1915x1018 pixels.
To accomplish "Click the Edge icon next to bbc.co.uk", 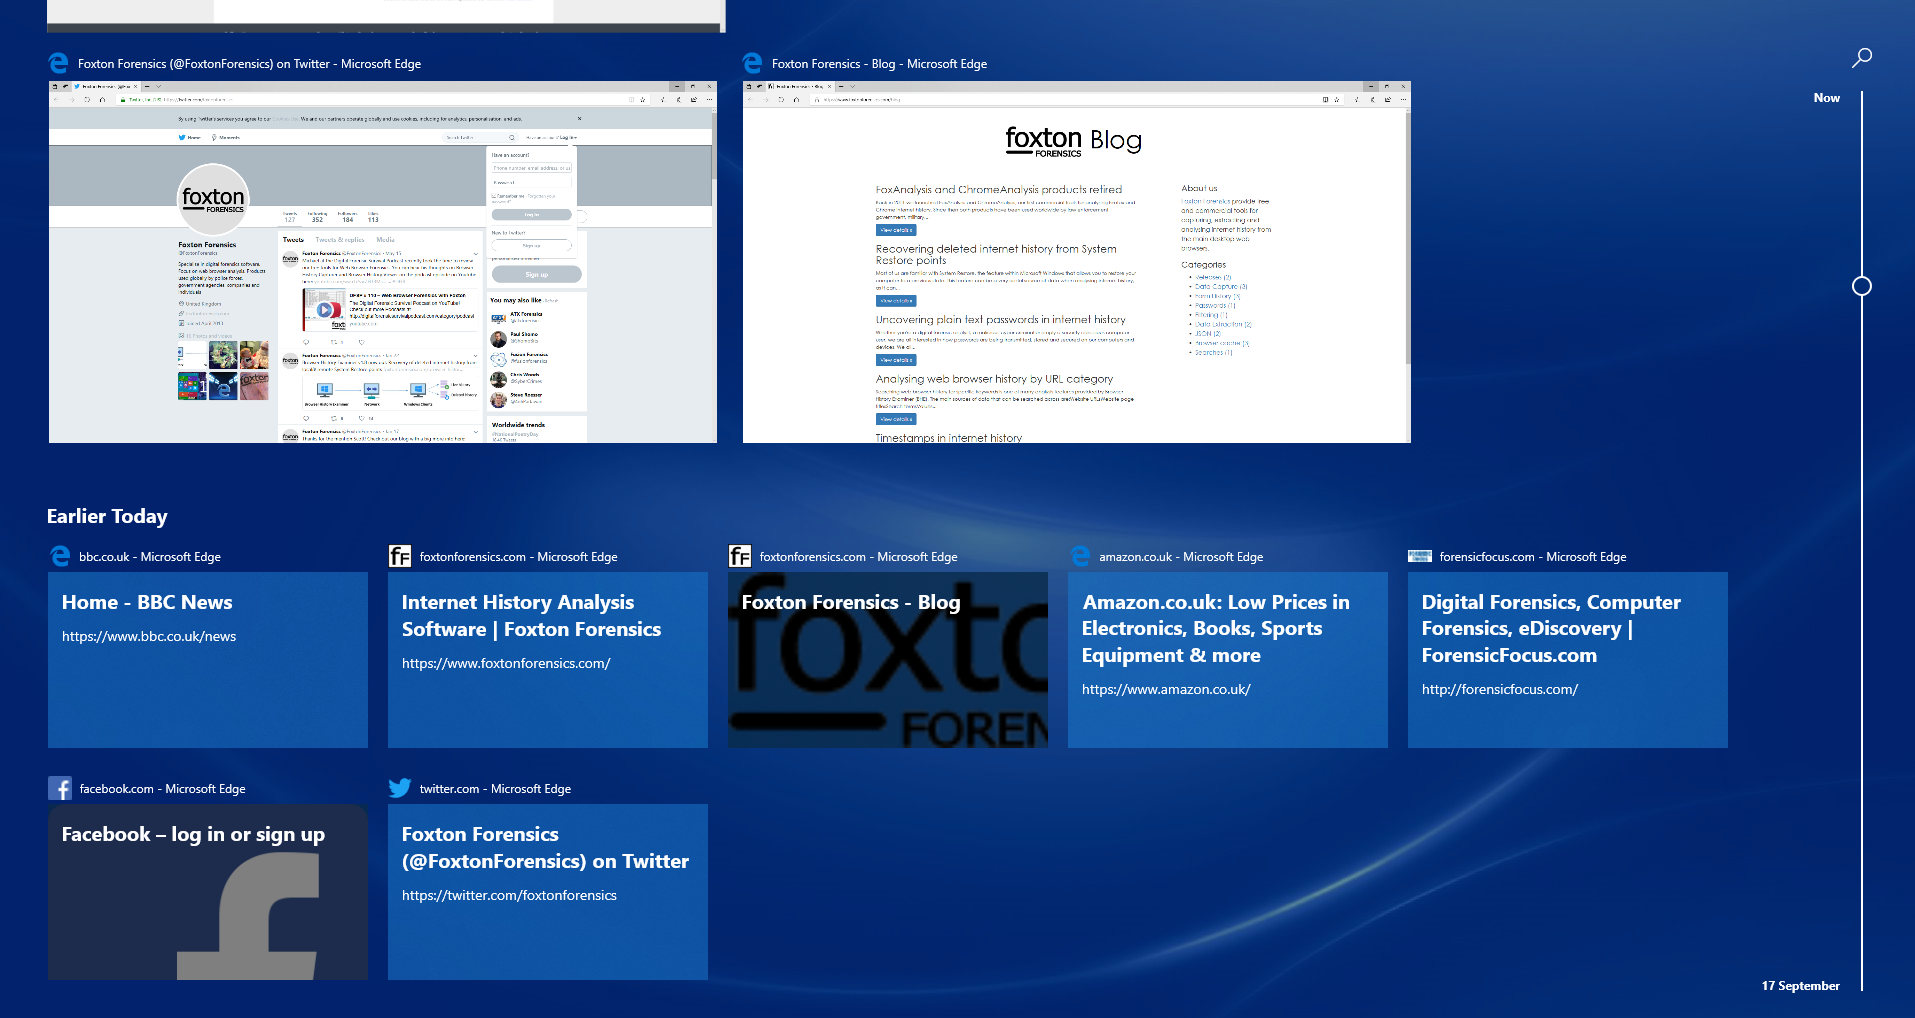I will click(x=60, y=556).
